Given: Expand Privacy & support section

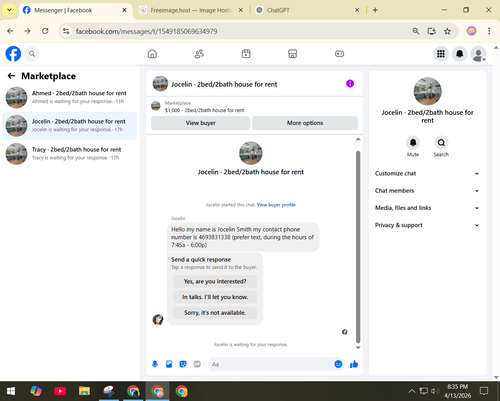Looking at the screenshot, I should pyautogui.click(x=427, y=225).
